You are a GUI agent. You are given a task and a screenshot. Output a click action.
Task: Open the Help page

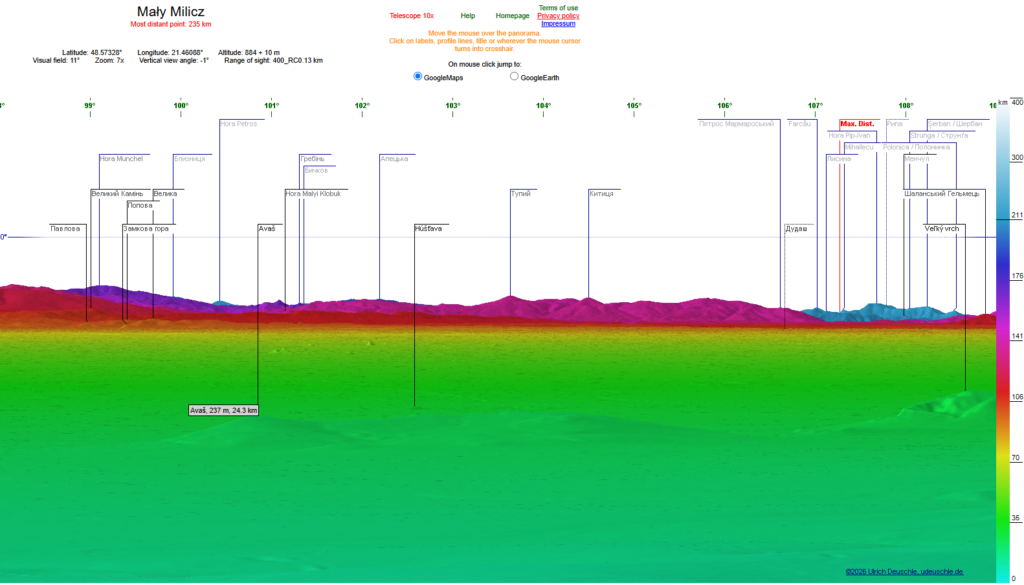pos(468,16)
